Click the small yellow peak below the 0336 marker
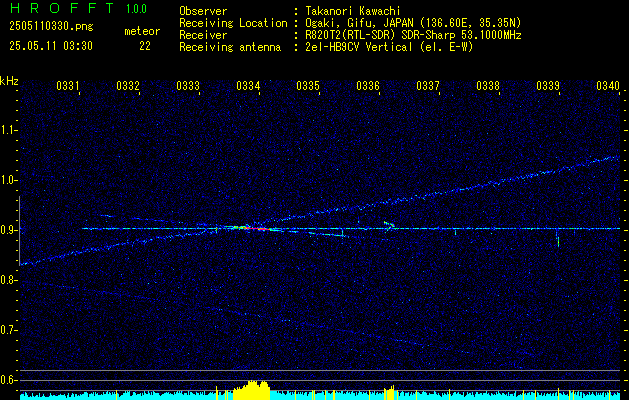The width and height of the screenshot is (629, 400). pos(390,393)
